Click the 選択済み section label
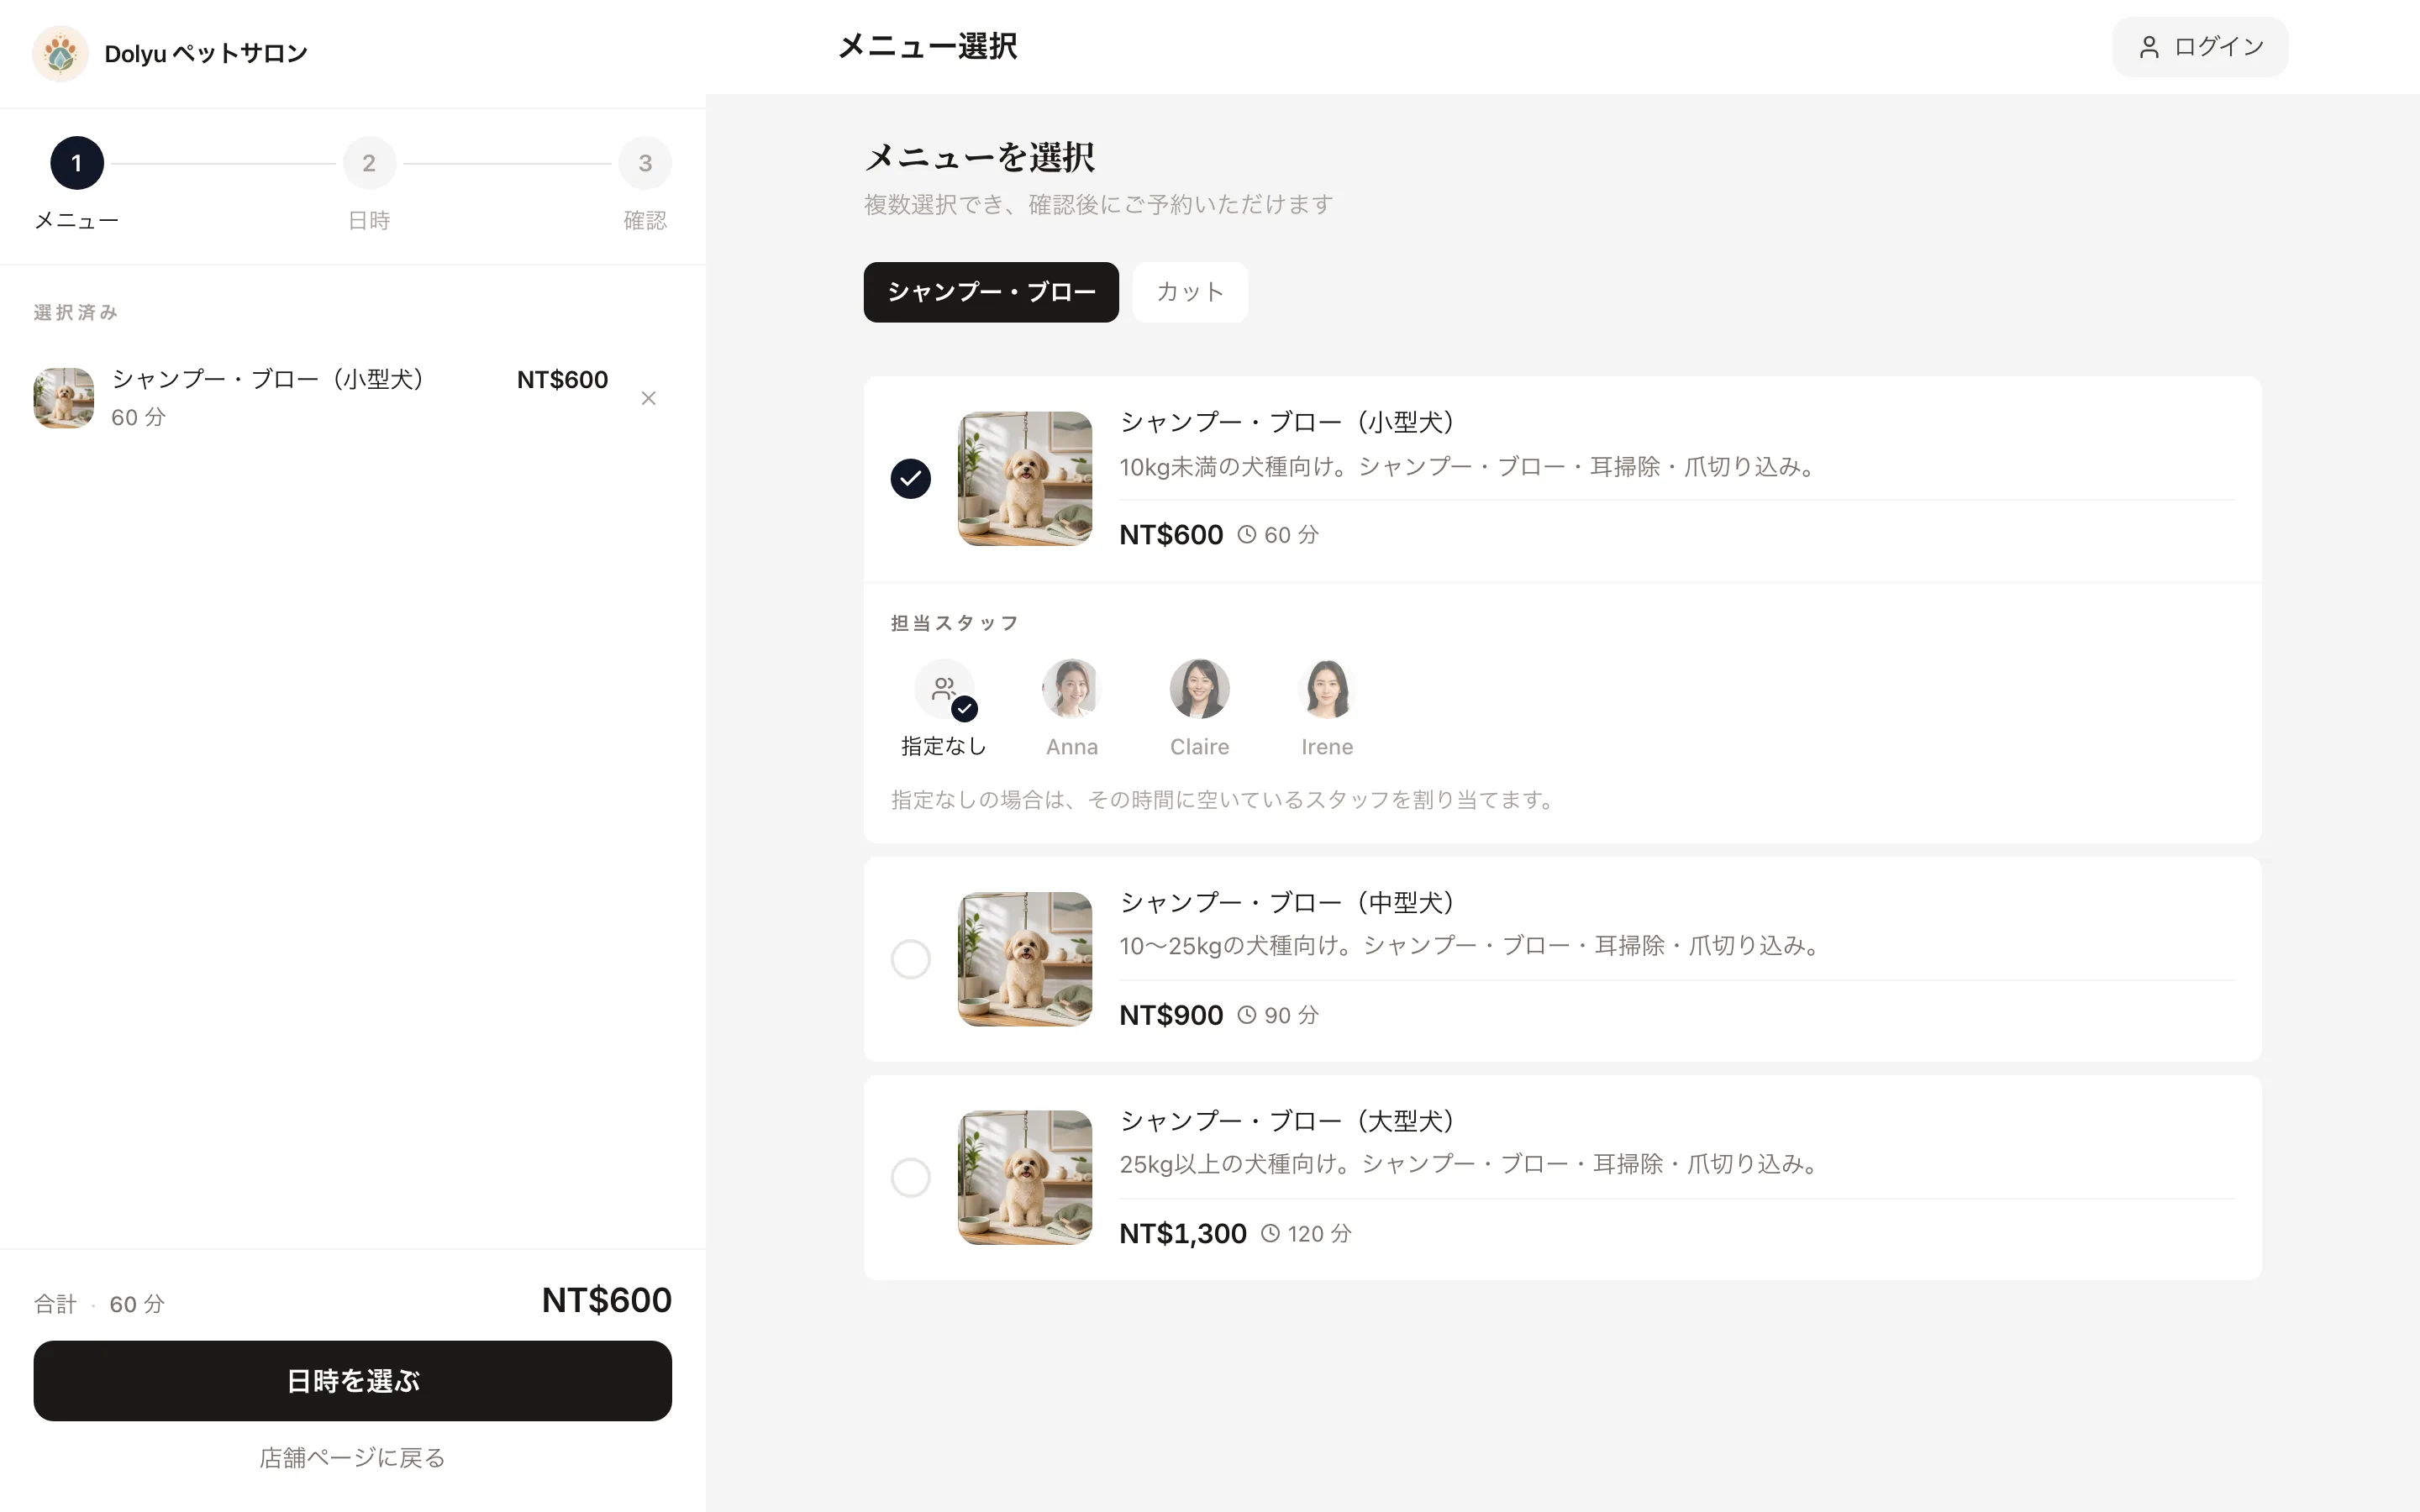Image resolution: width=2420 pixels, height=1512 pixels. pyautogui.click(x=76, y=312)
